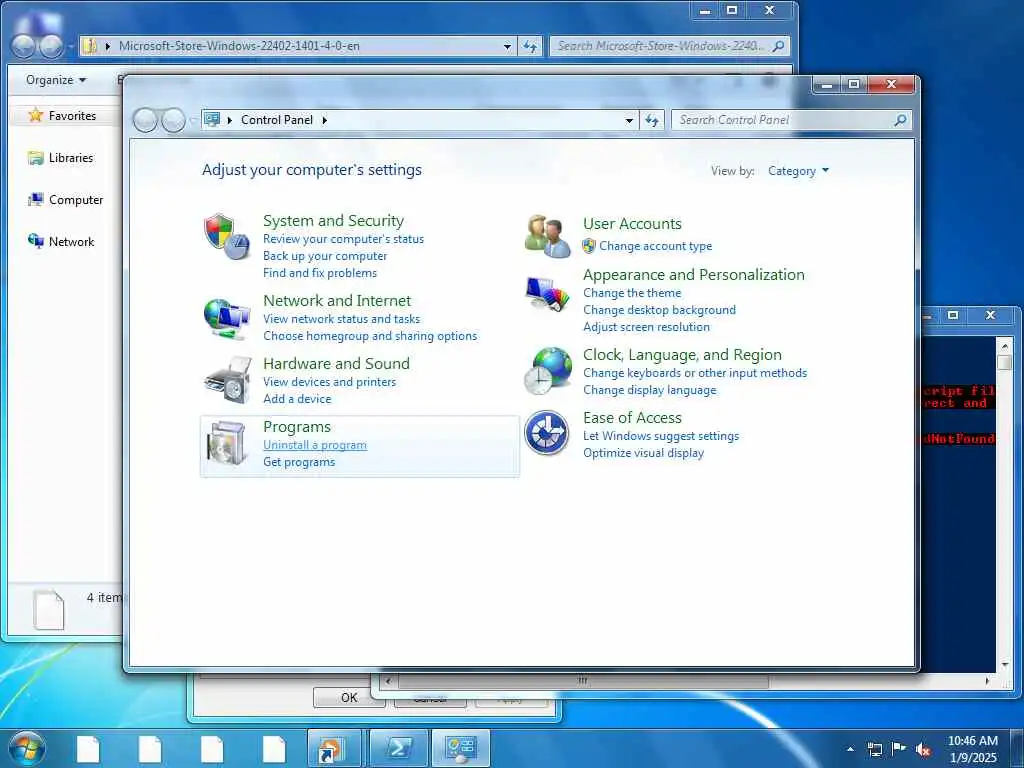Expand Control Panel address history dropdown
The width and height of the screenshot is (1024, 768).
[x=629, y=120]
